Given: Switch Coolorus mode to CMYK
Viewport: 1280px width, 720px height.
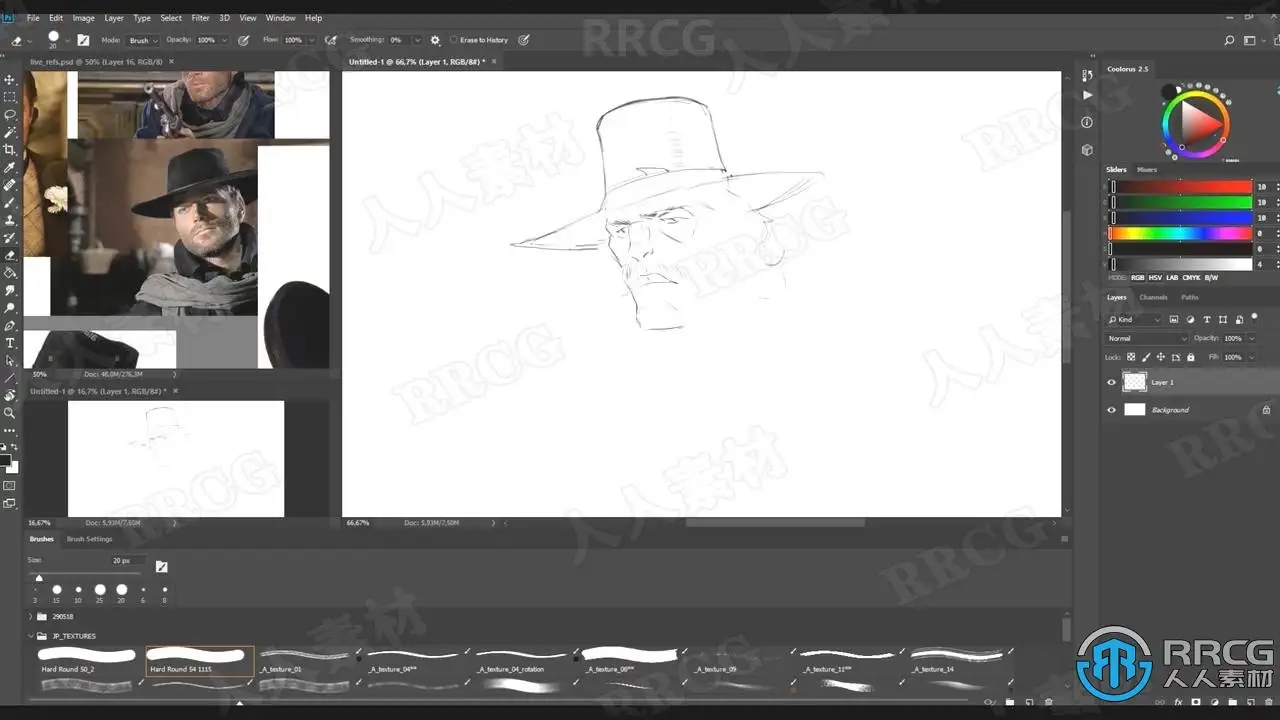Looking at the screenshot, I should tap(1192, 278).
